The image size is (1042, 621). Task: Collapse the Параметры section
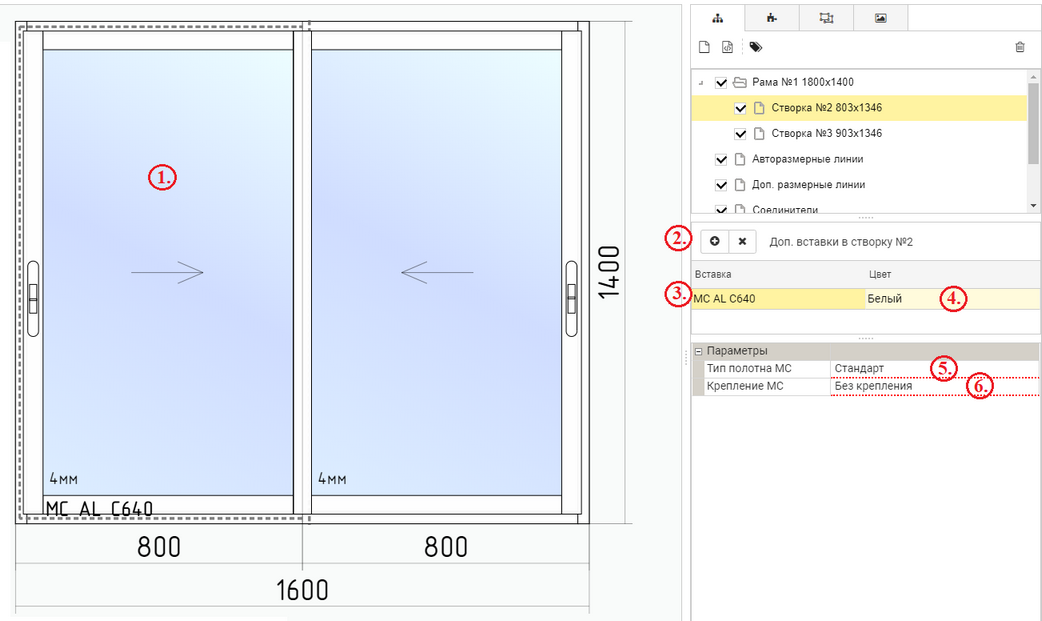(698, 351)
